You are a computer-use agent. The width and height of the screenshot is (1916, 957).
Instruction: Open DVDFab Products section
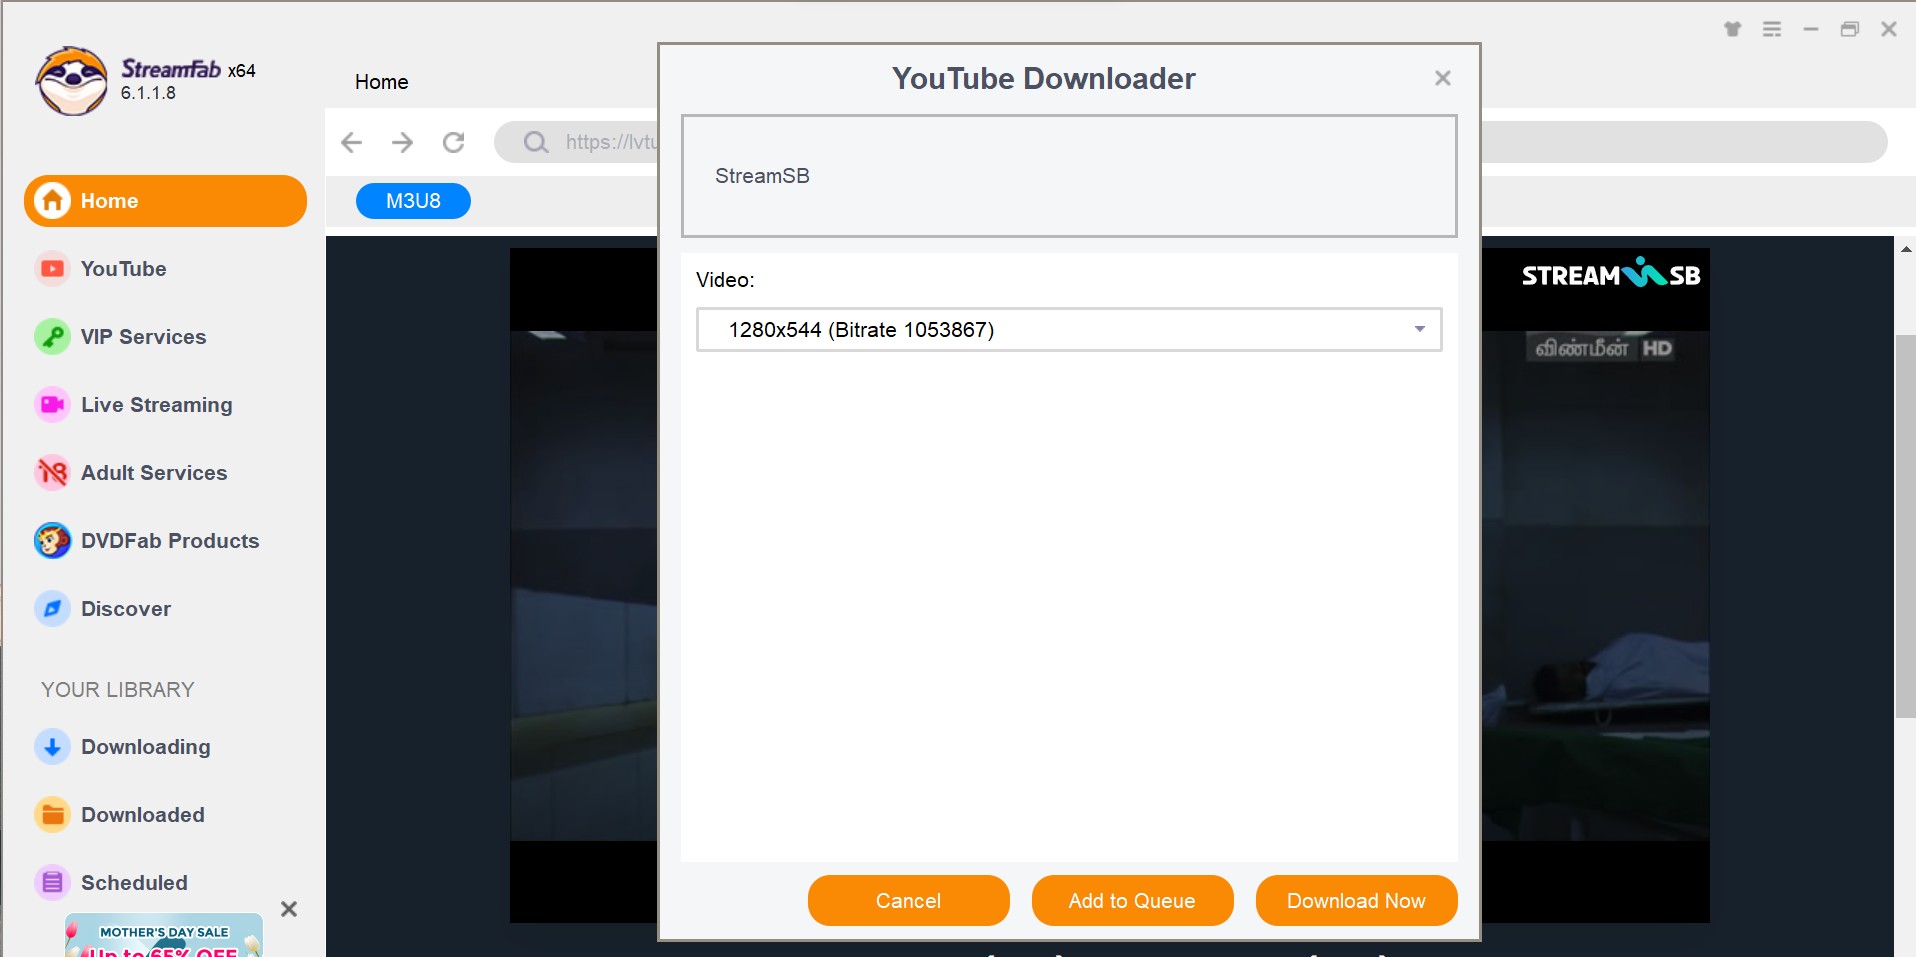[x=170, y=541]
